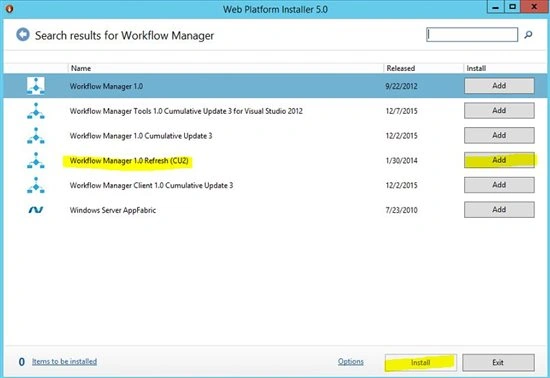
Task: Select the Windows Server AppFabric text
Action: (x=113, y=210)
